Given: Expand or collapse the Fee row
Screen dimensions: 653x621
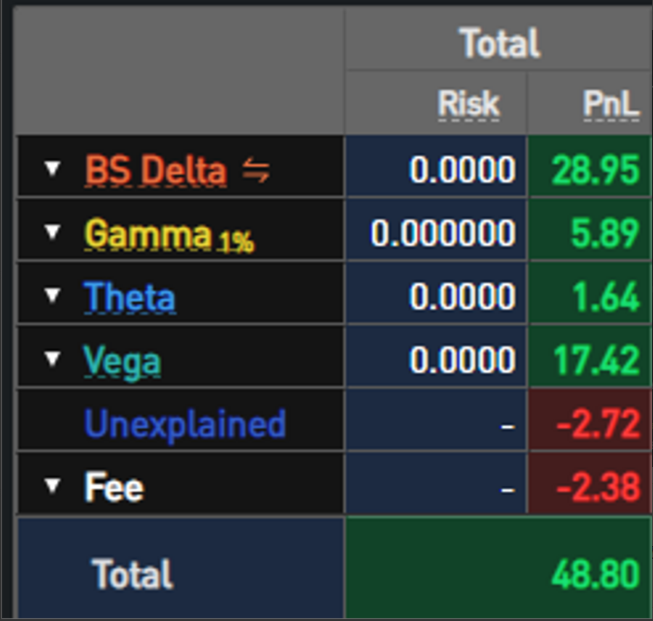Looking at the screenshot, I should 53,487.
